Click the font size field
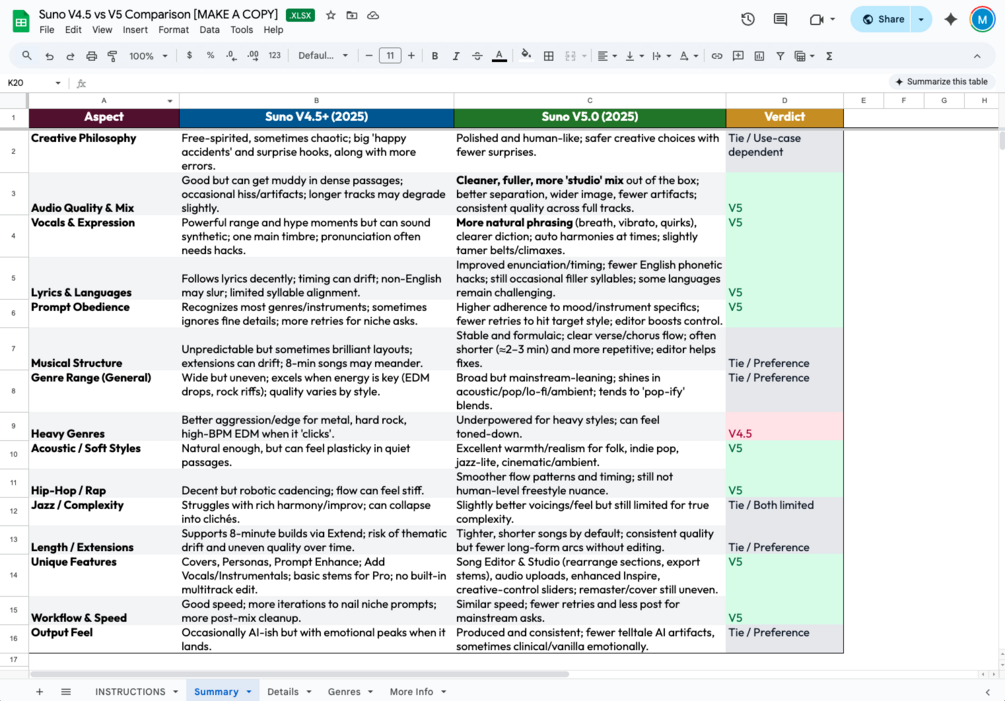Image resolution: width=1005 pixels, height=701 pixels. pos(390,56)
